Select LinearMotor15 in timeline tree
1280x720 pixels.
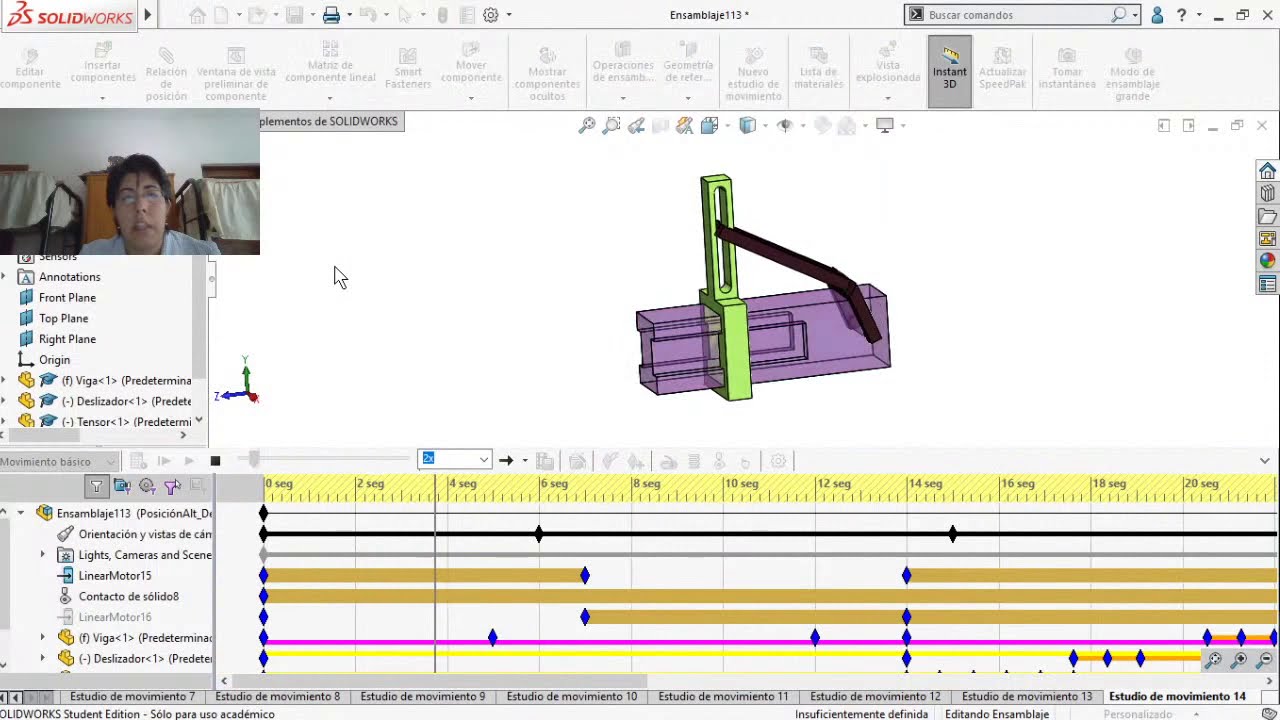point(115,575)
